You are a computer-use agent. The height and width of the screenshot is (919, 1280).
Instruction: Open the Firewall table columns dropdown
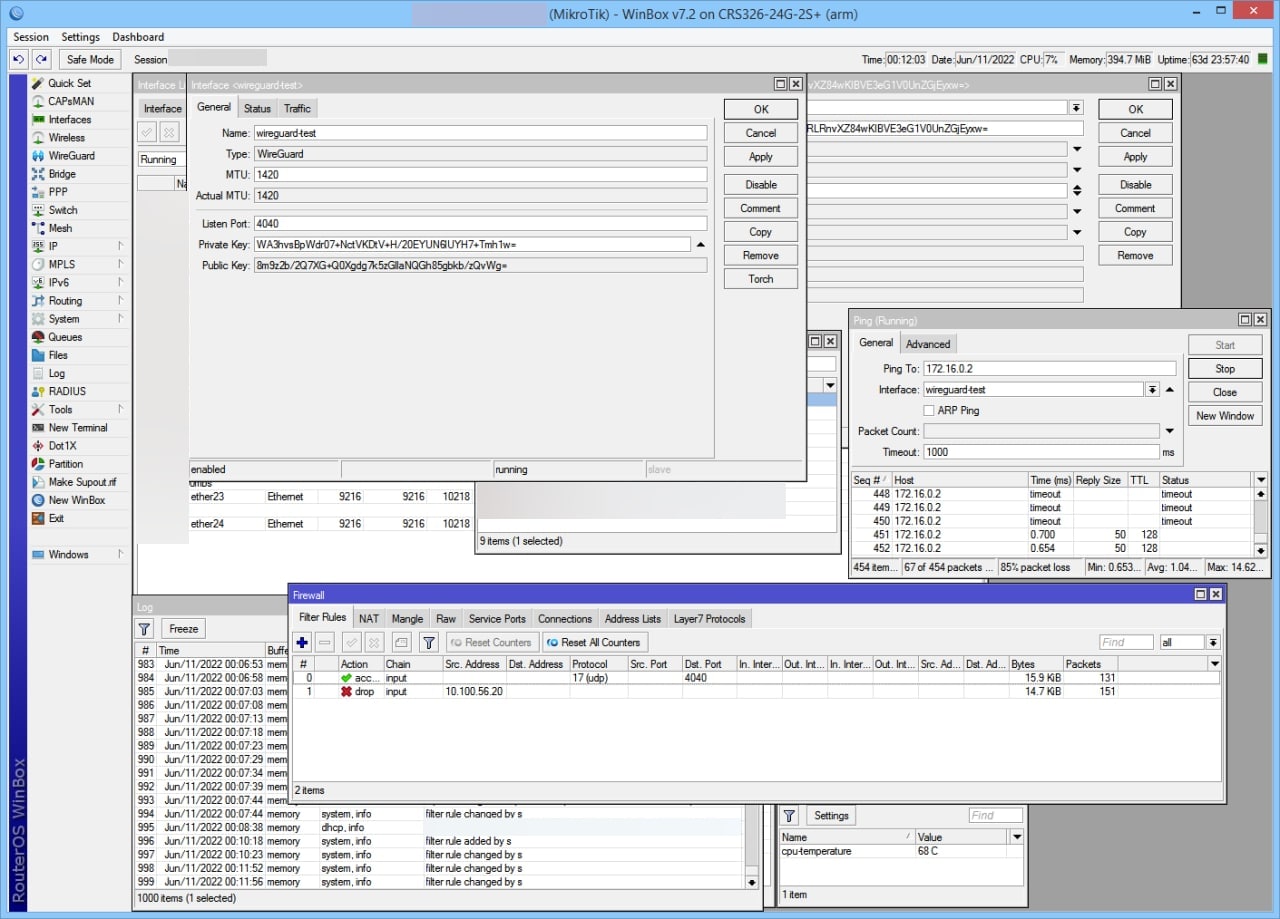click(x=1214, y=664)
